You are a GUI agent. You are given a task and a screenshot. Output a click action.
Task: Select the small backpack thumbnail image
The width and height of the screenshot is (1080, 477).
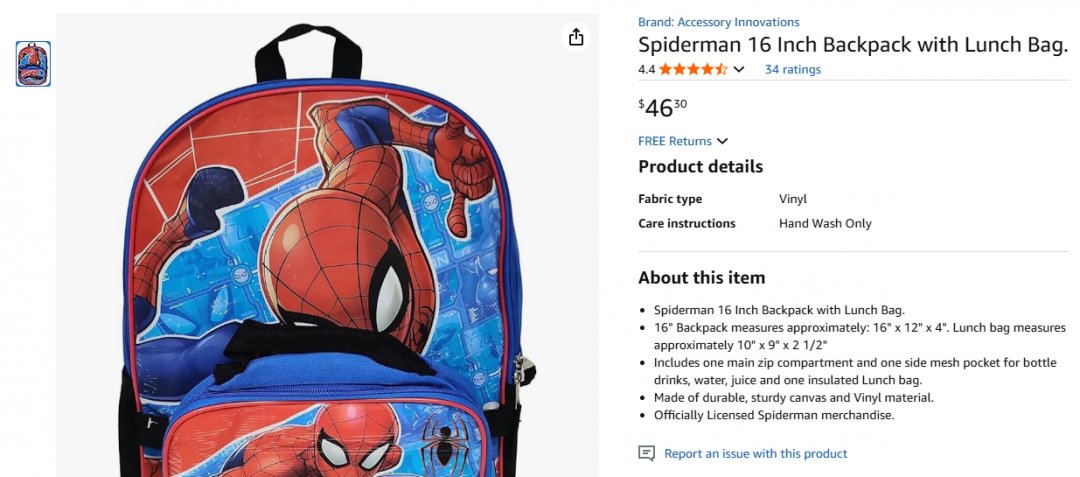33,64
